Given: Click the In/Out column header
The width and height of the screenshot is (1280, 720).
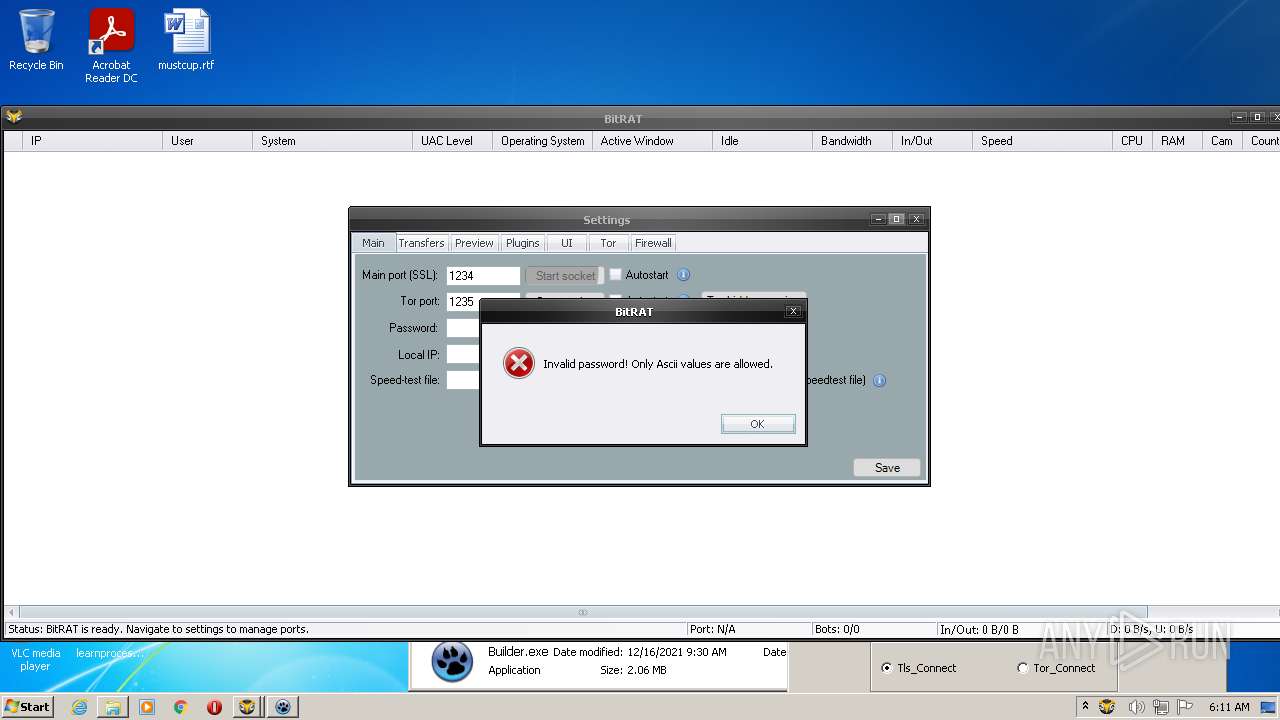Looking at the screenshot, I should point(932,141).
